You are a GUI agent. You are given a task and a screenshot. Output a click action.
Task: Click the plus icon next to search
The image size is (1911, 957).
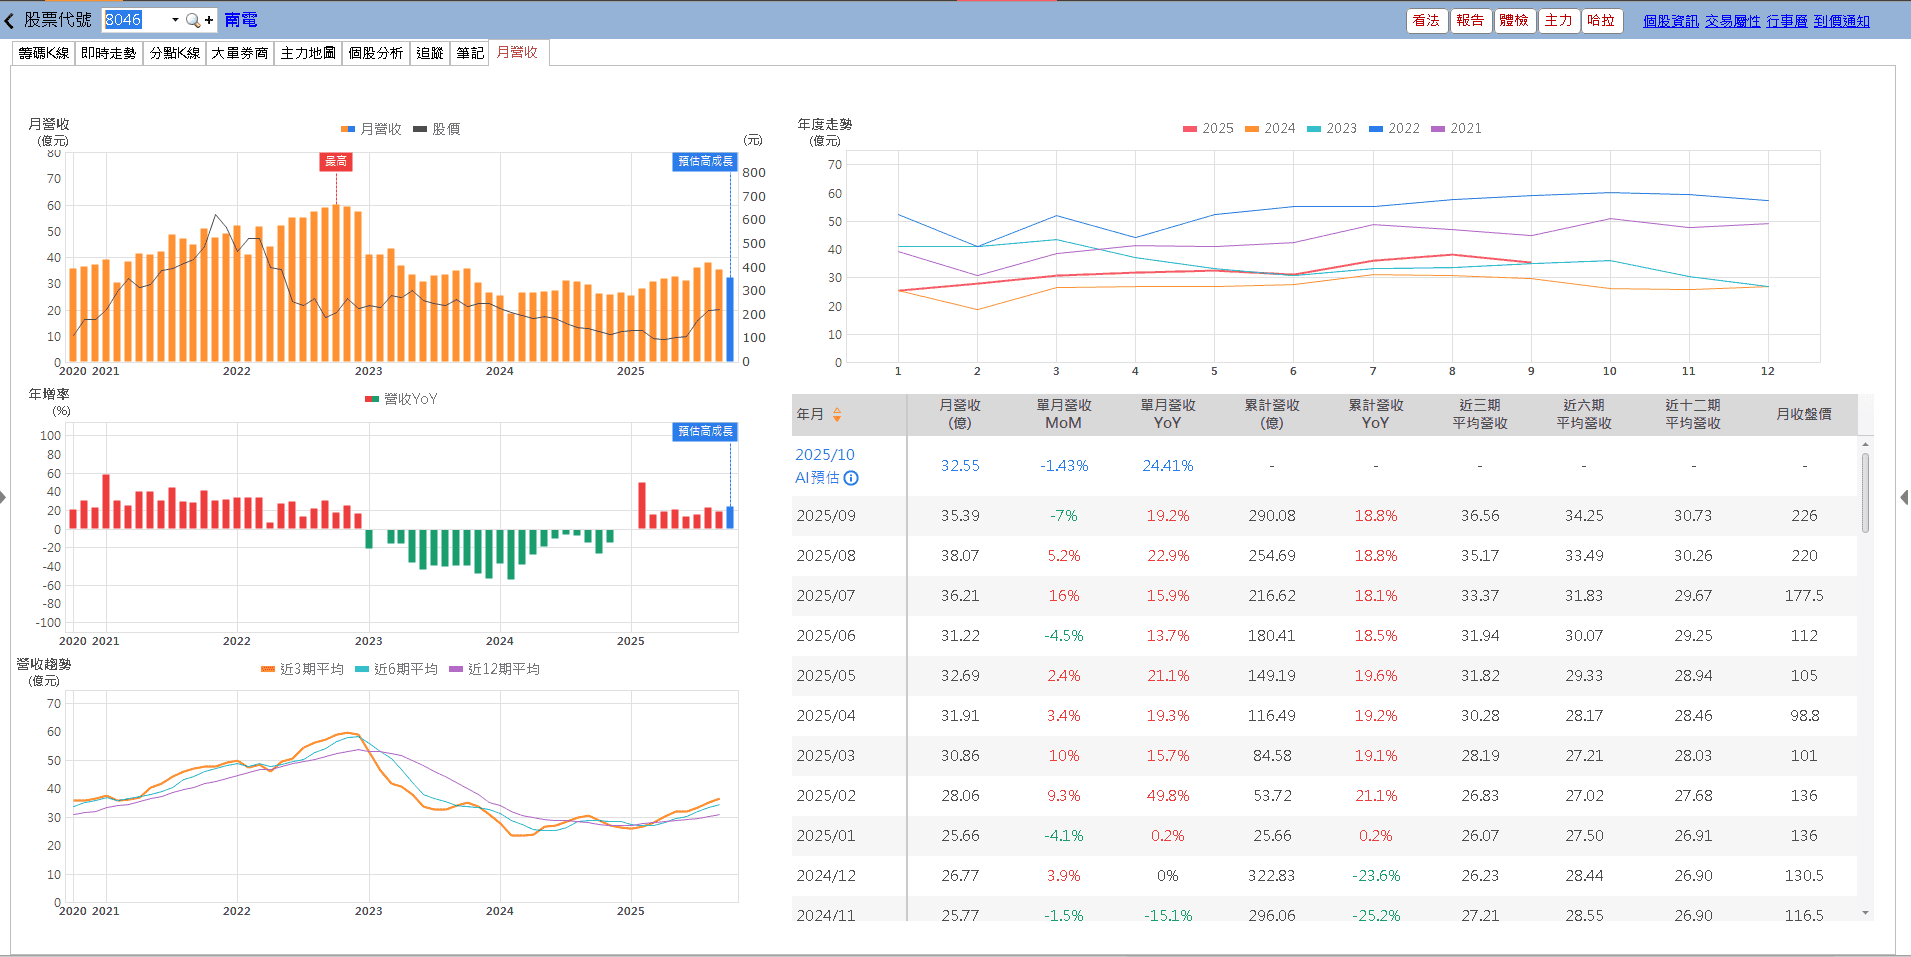(x=209, y=20)
